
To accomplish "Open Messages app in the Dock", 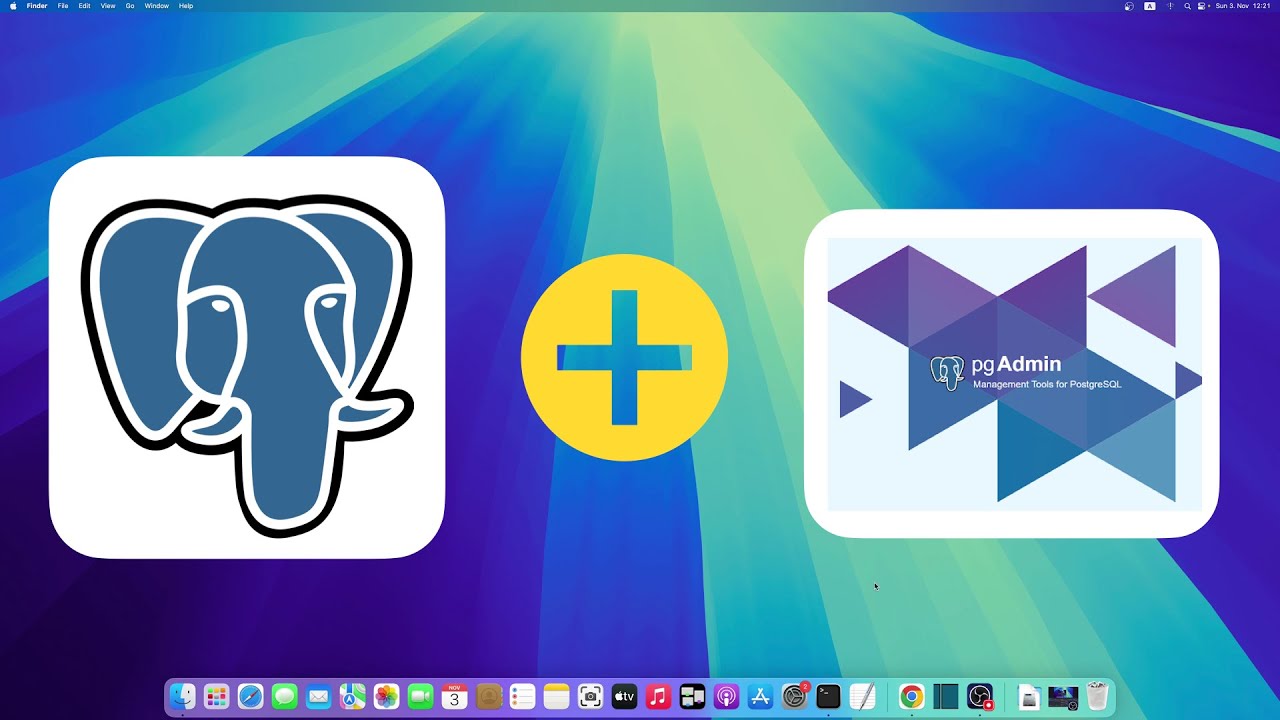I will pyautogui.click(x=284, y=697).
